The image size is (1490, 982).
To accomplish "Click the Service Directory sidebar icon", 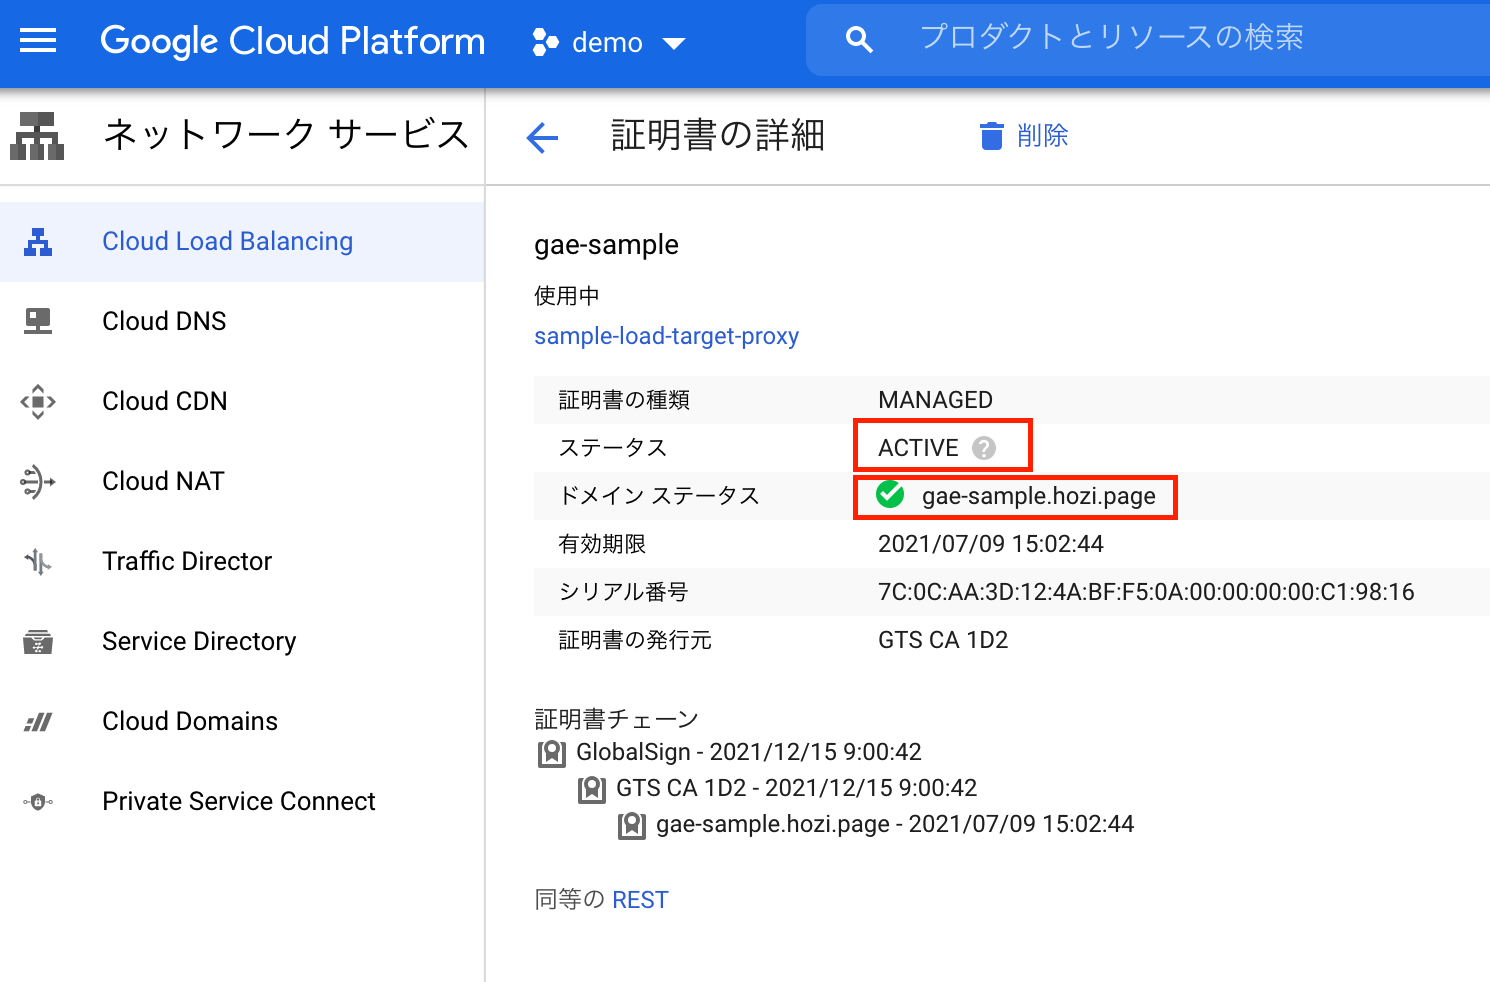I will point(38,641).
